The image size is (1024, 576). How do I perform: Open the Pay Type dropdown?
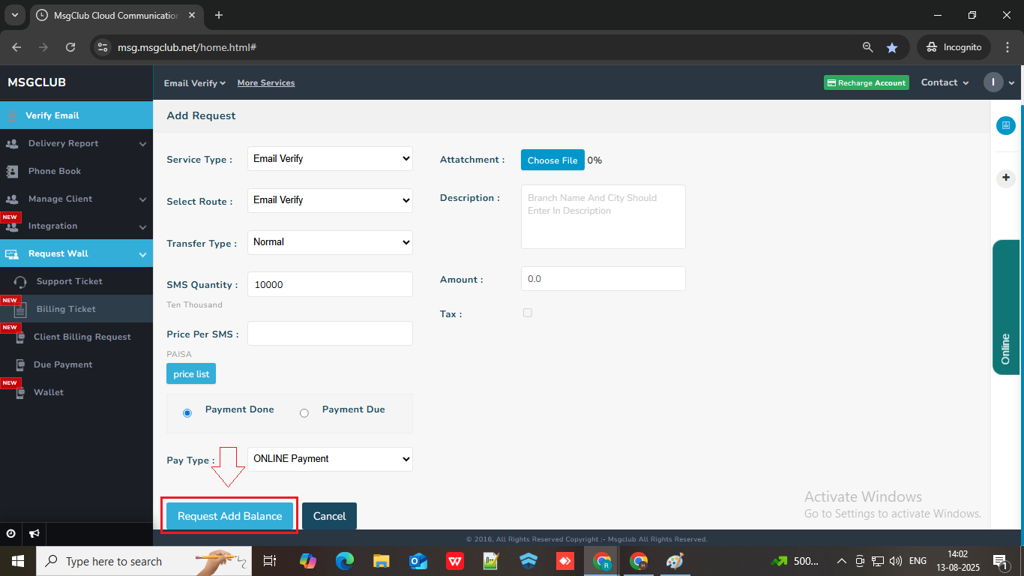[x=330, y=459]
